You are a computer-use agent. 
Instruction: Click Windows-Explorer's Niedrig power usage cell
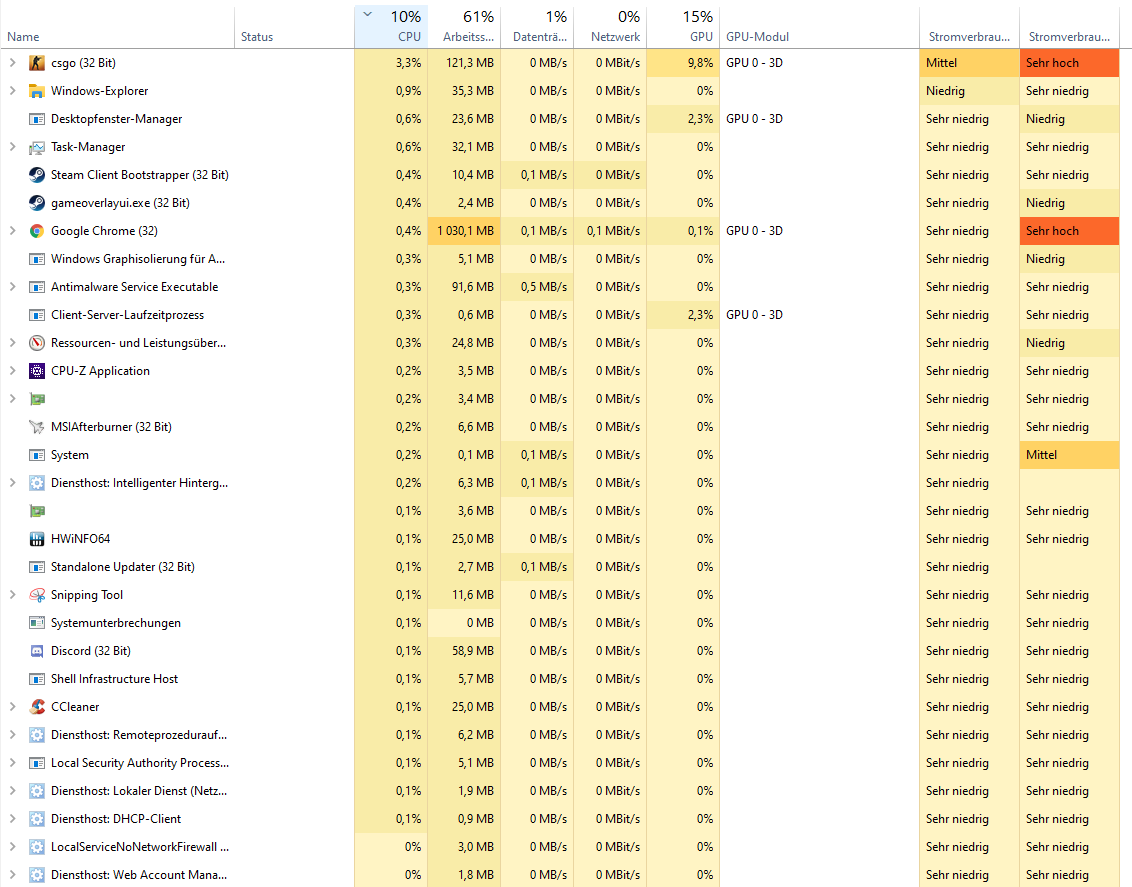click(x=969, y=91)
